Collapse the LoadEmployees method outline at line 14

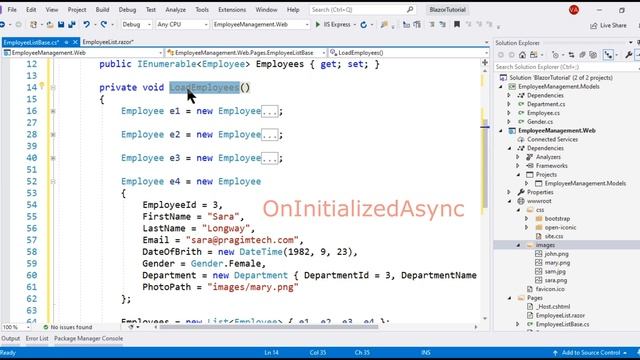tap(53, 87)
